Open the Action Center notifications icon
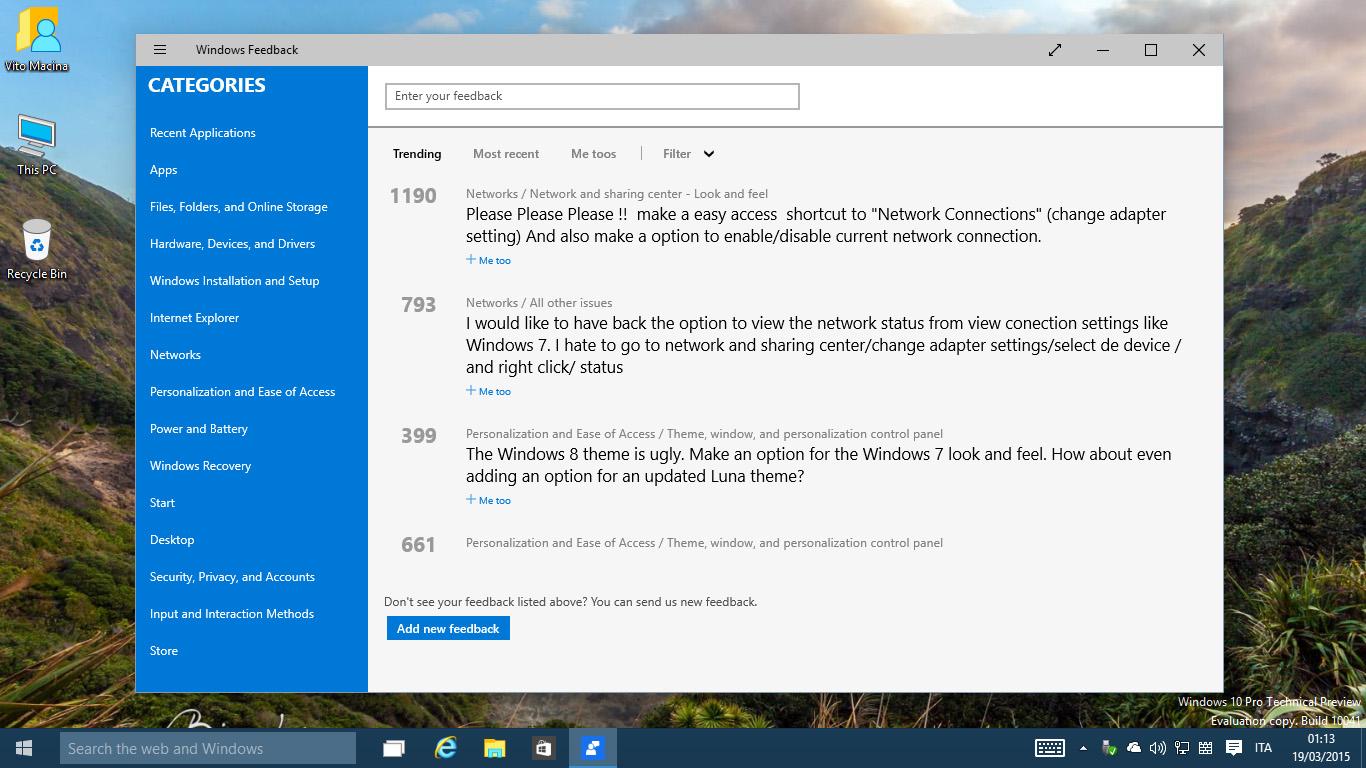The height and width of the screenshot is (768, 1366). [x=1234, y=748]
